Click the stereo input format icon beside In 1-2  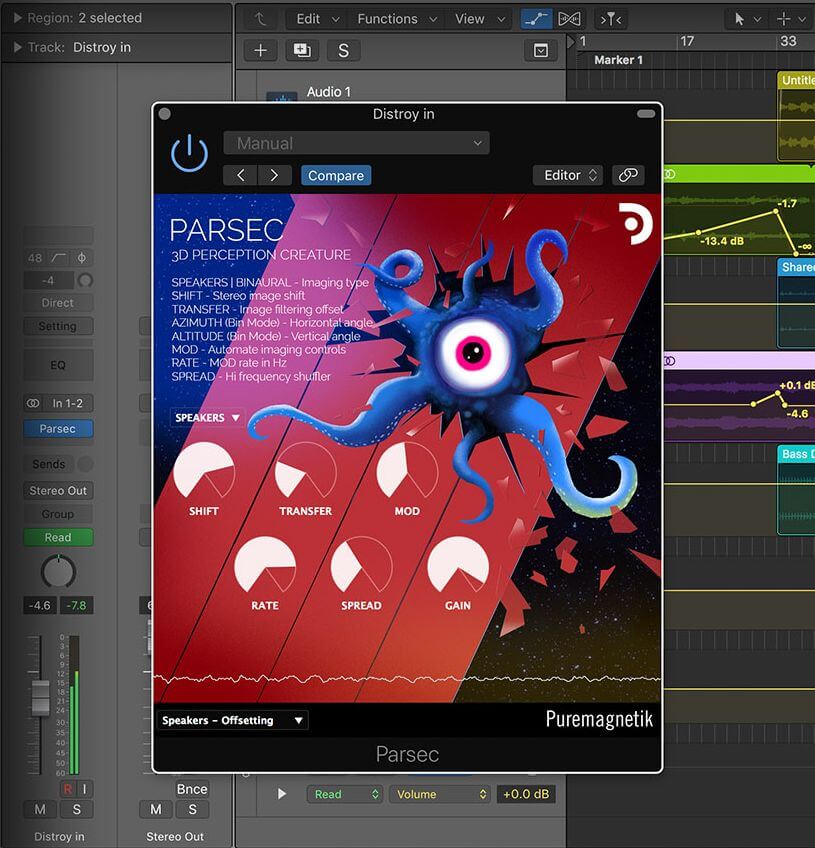(33, 403)
